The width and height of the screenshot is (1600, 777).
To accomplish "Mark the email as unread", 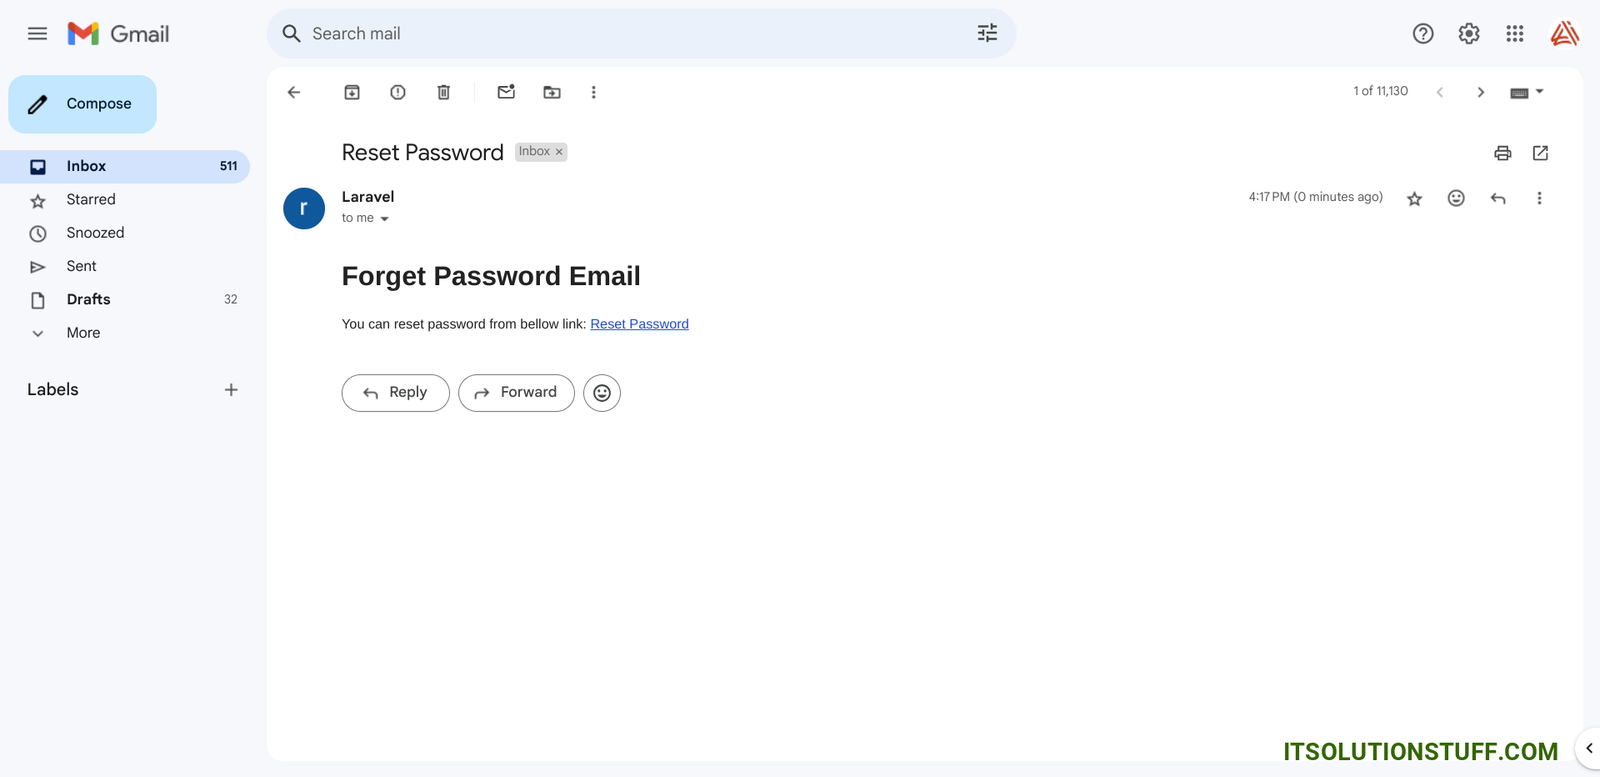I will point(506,92).
